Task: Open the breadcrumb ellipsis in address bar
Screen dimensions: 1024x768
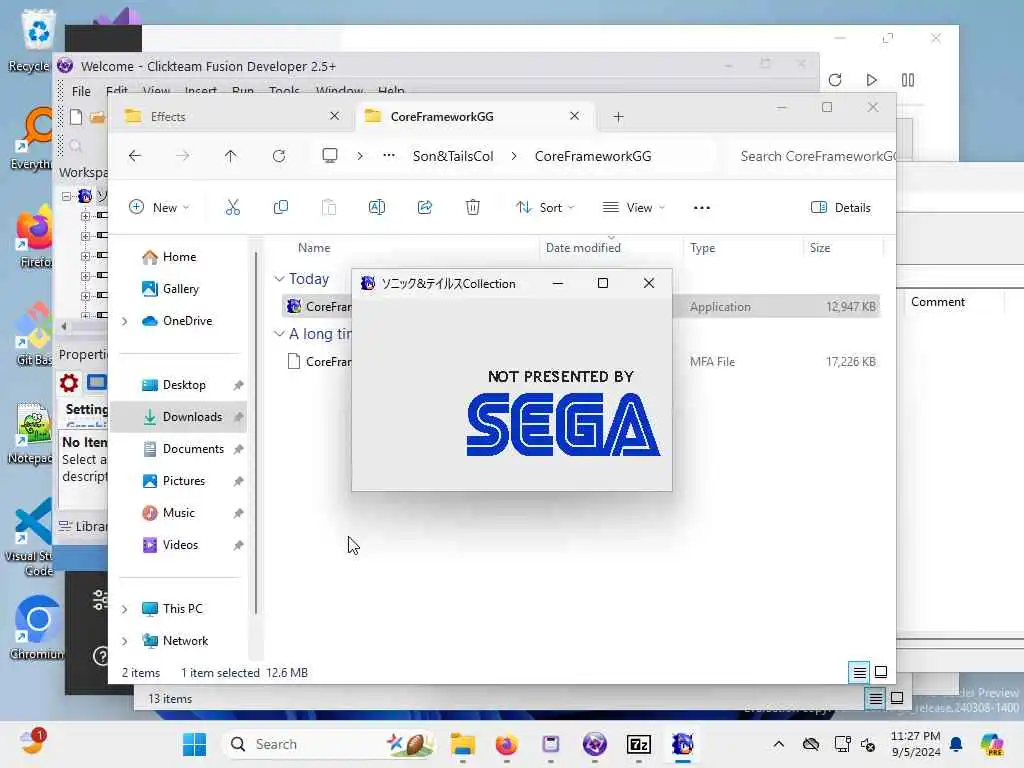Action: [x=389, y=156]
